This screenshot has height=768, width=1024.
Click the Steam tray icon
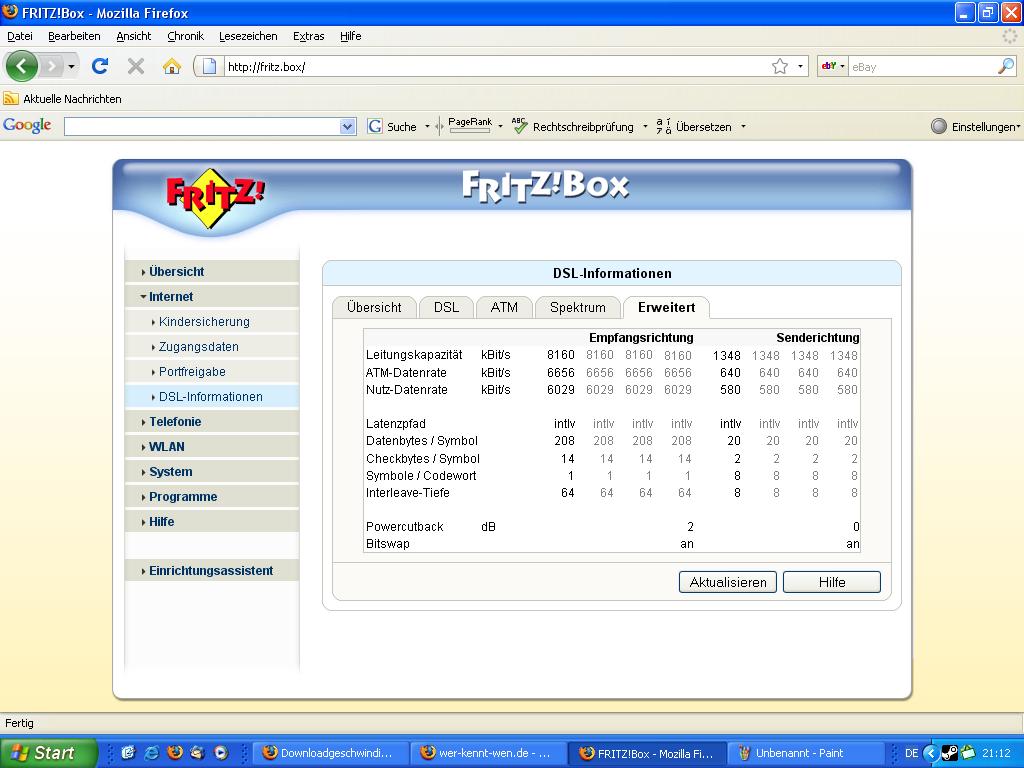click(x=950, y=753)
